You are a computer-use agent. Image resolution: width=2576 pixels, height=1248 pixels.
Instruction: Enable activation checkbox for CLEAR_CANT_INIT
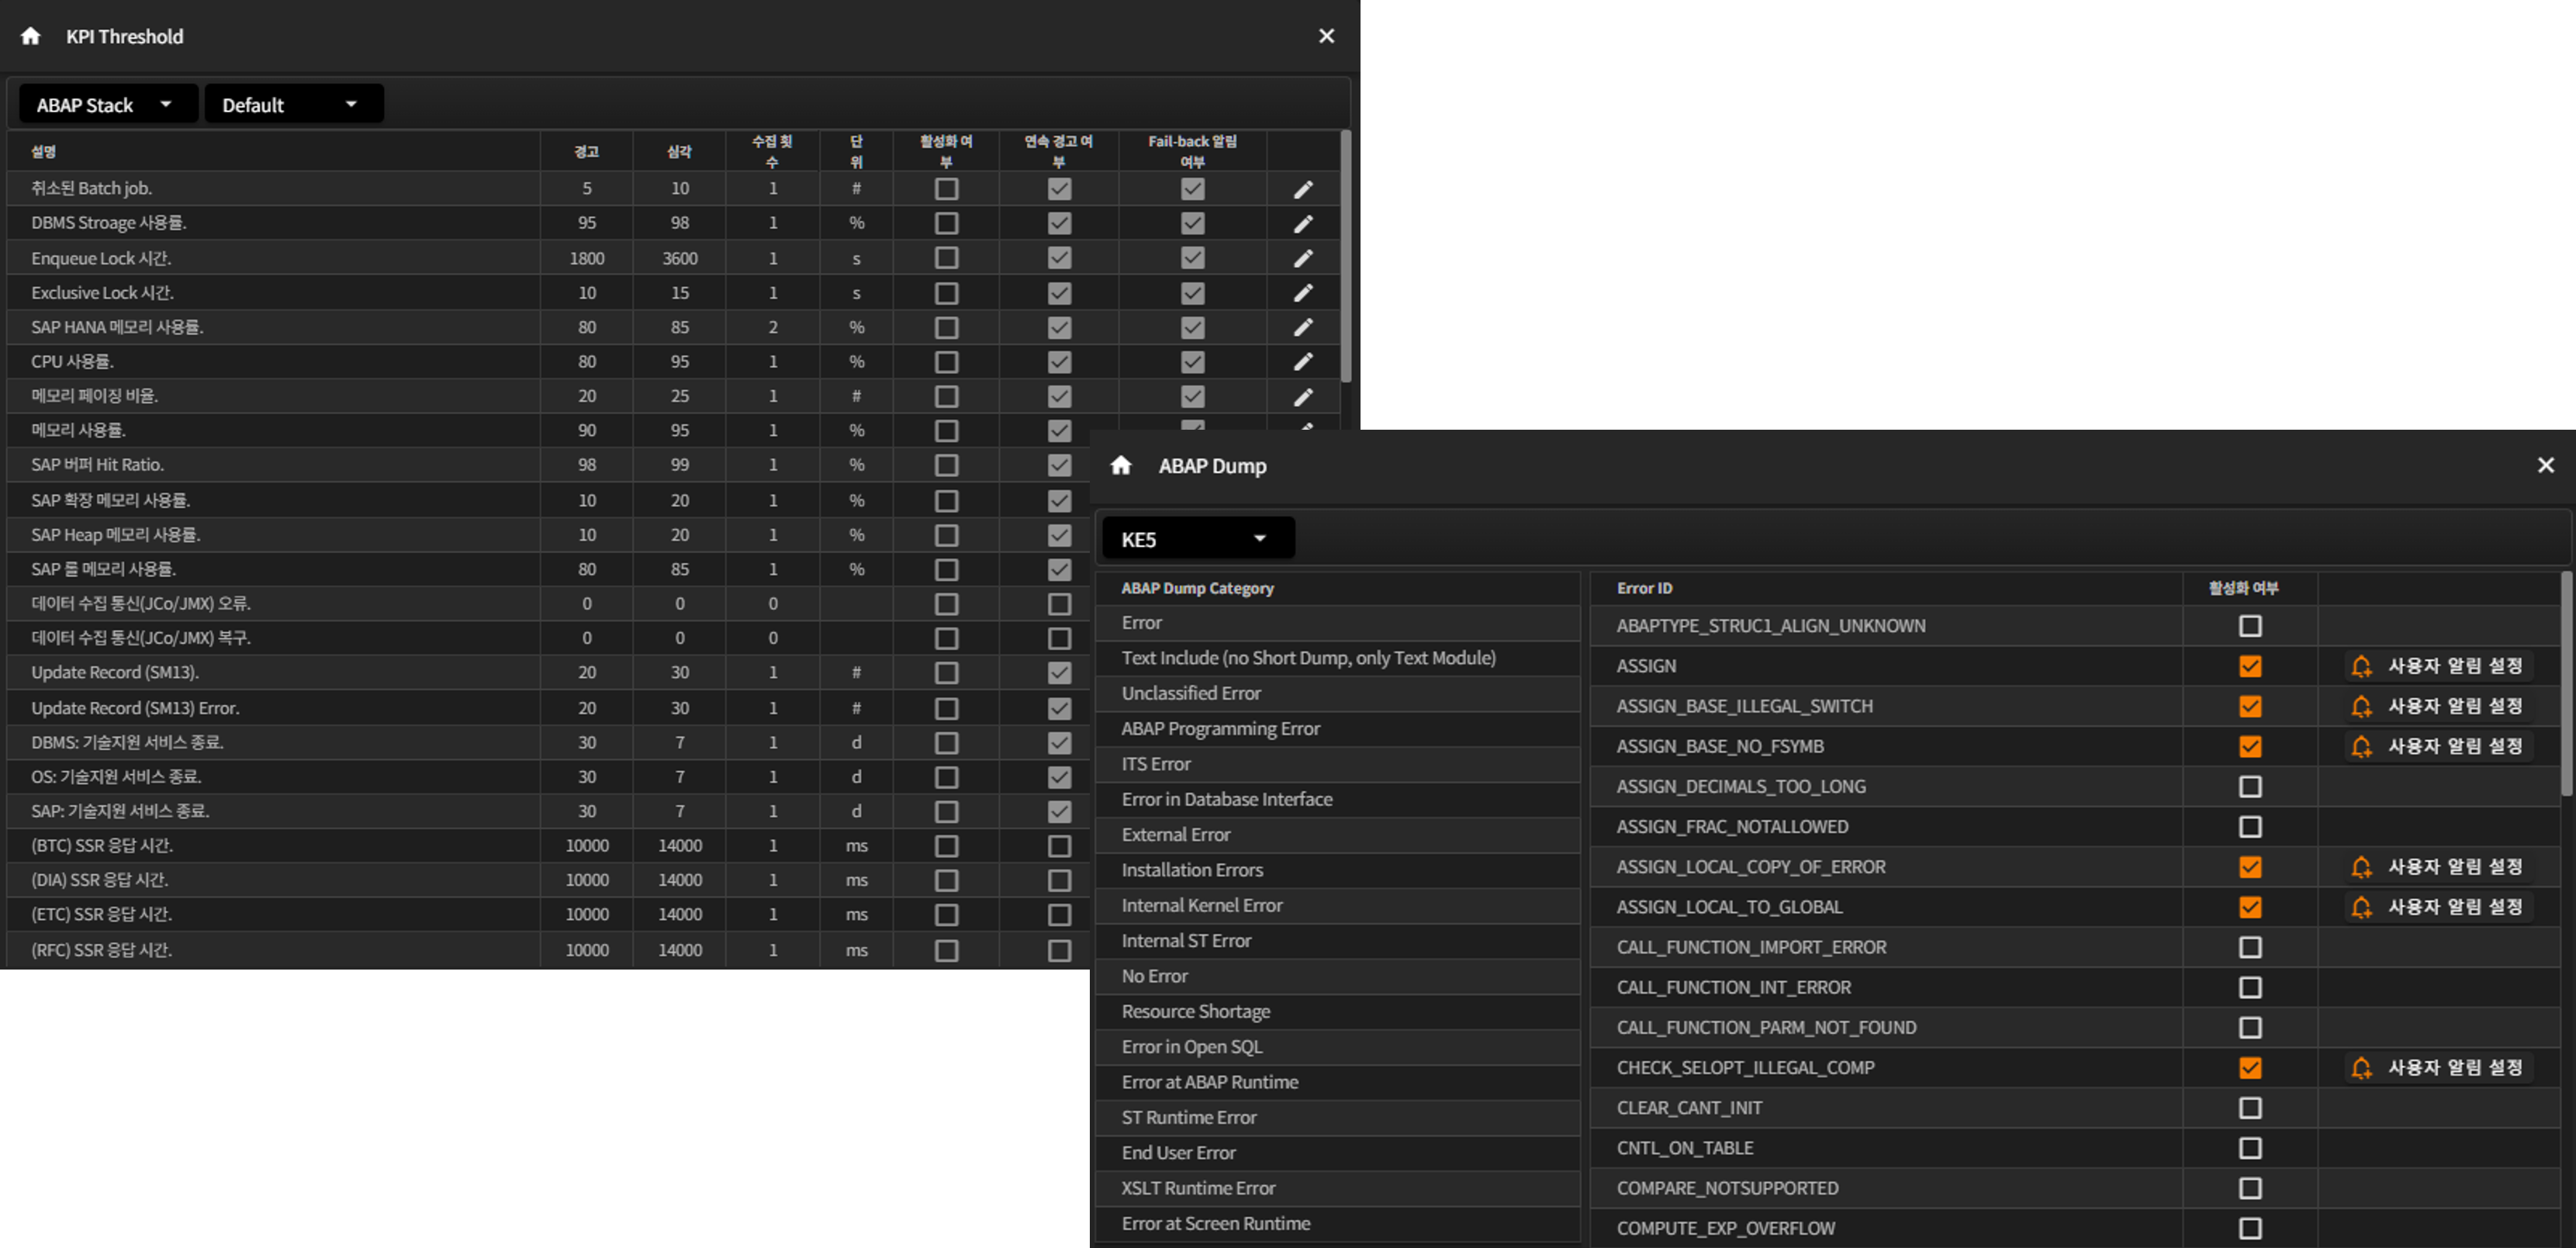coord(2250,1108)
